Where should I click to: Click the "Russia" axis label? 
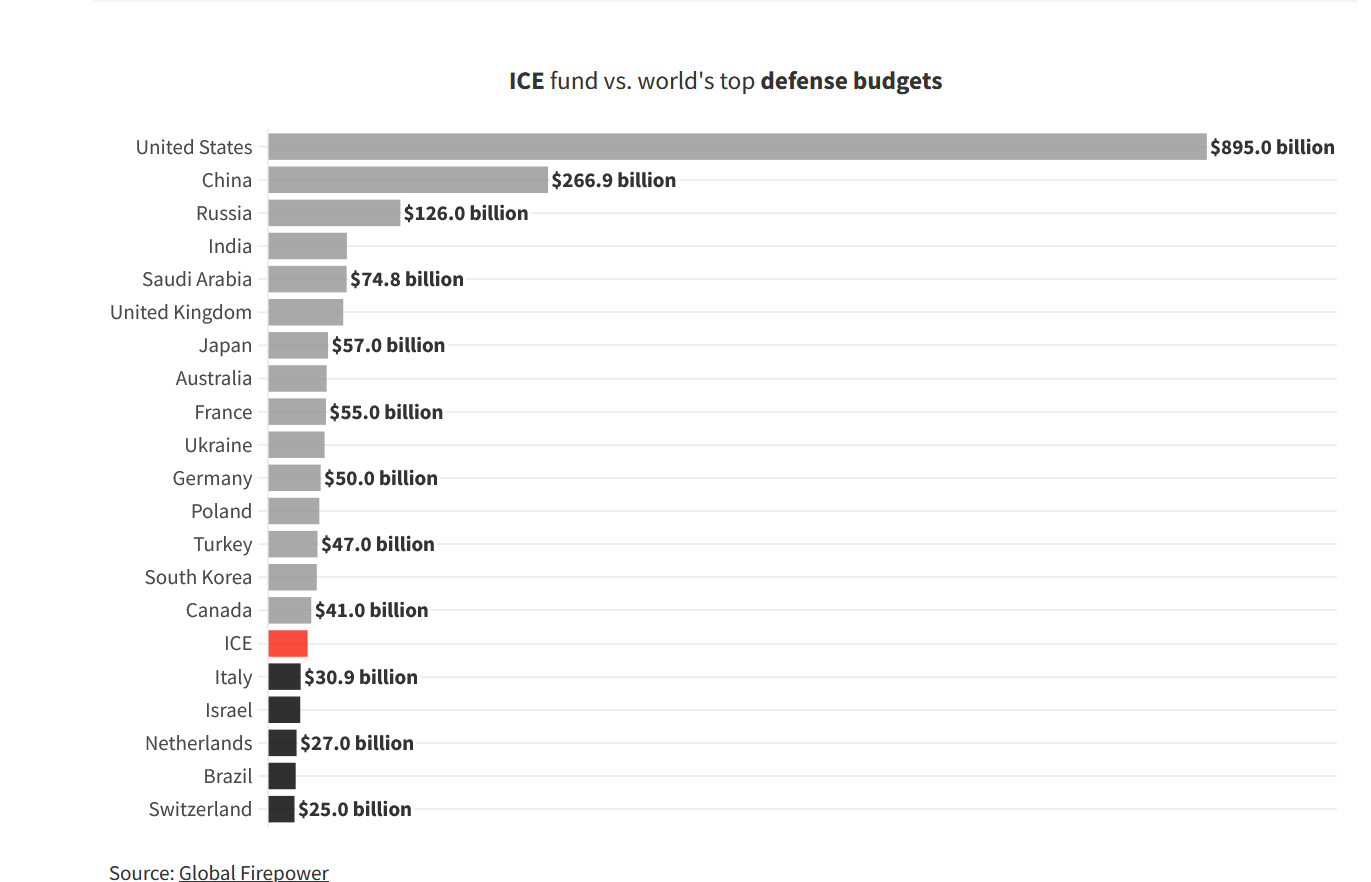[x=224, y=213]
